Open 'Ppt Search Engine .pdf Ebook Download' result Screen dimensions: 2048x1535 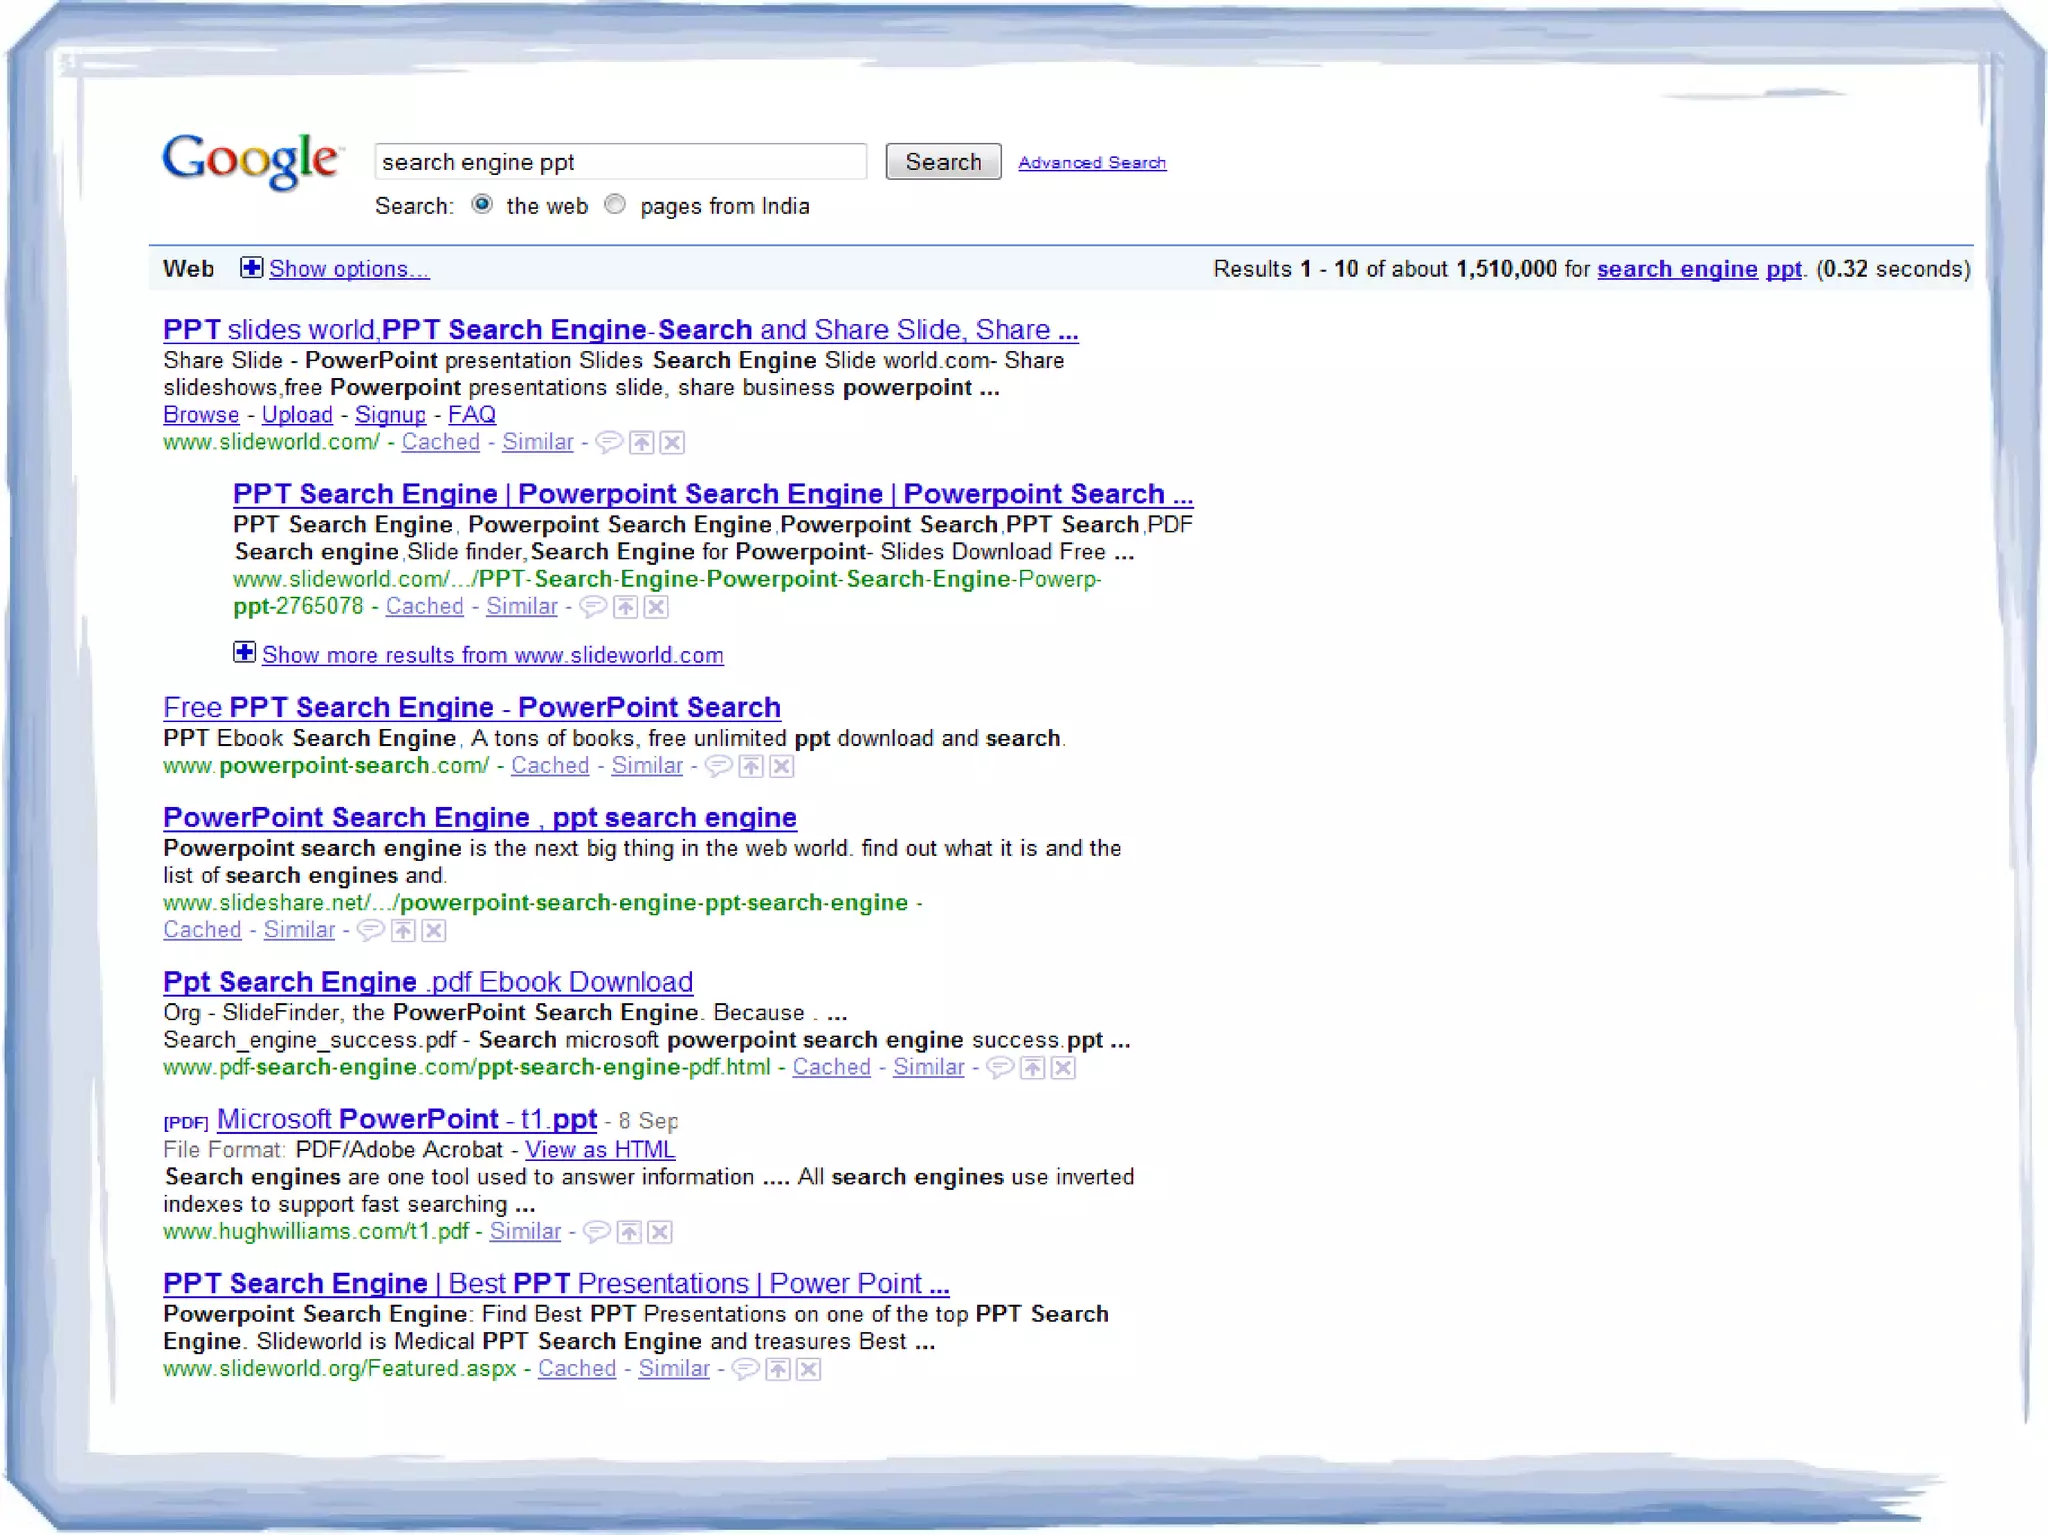coord(428,982)
